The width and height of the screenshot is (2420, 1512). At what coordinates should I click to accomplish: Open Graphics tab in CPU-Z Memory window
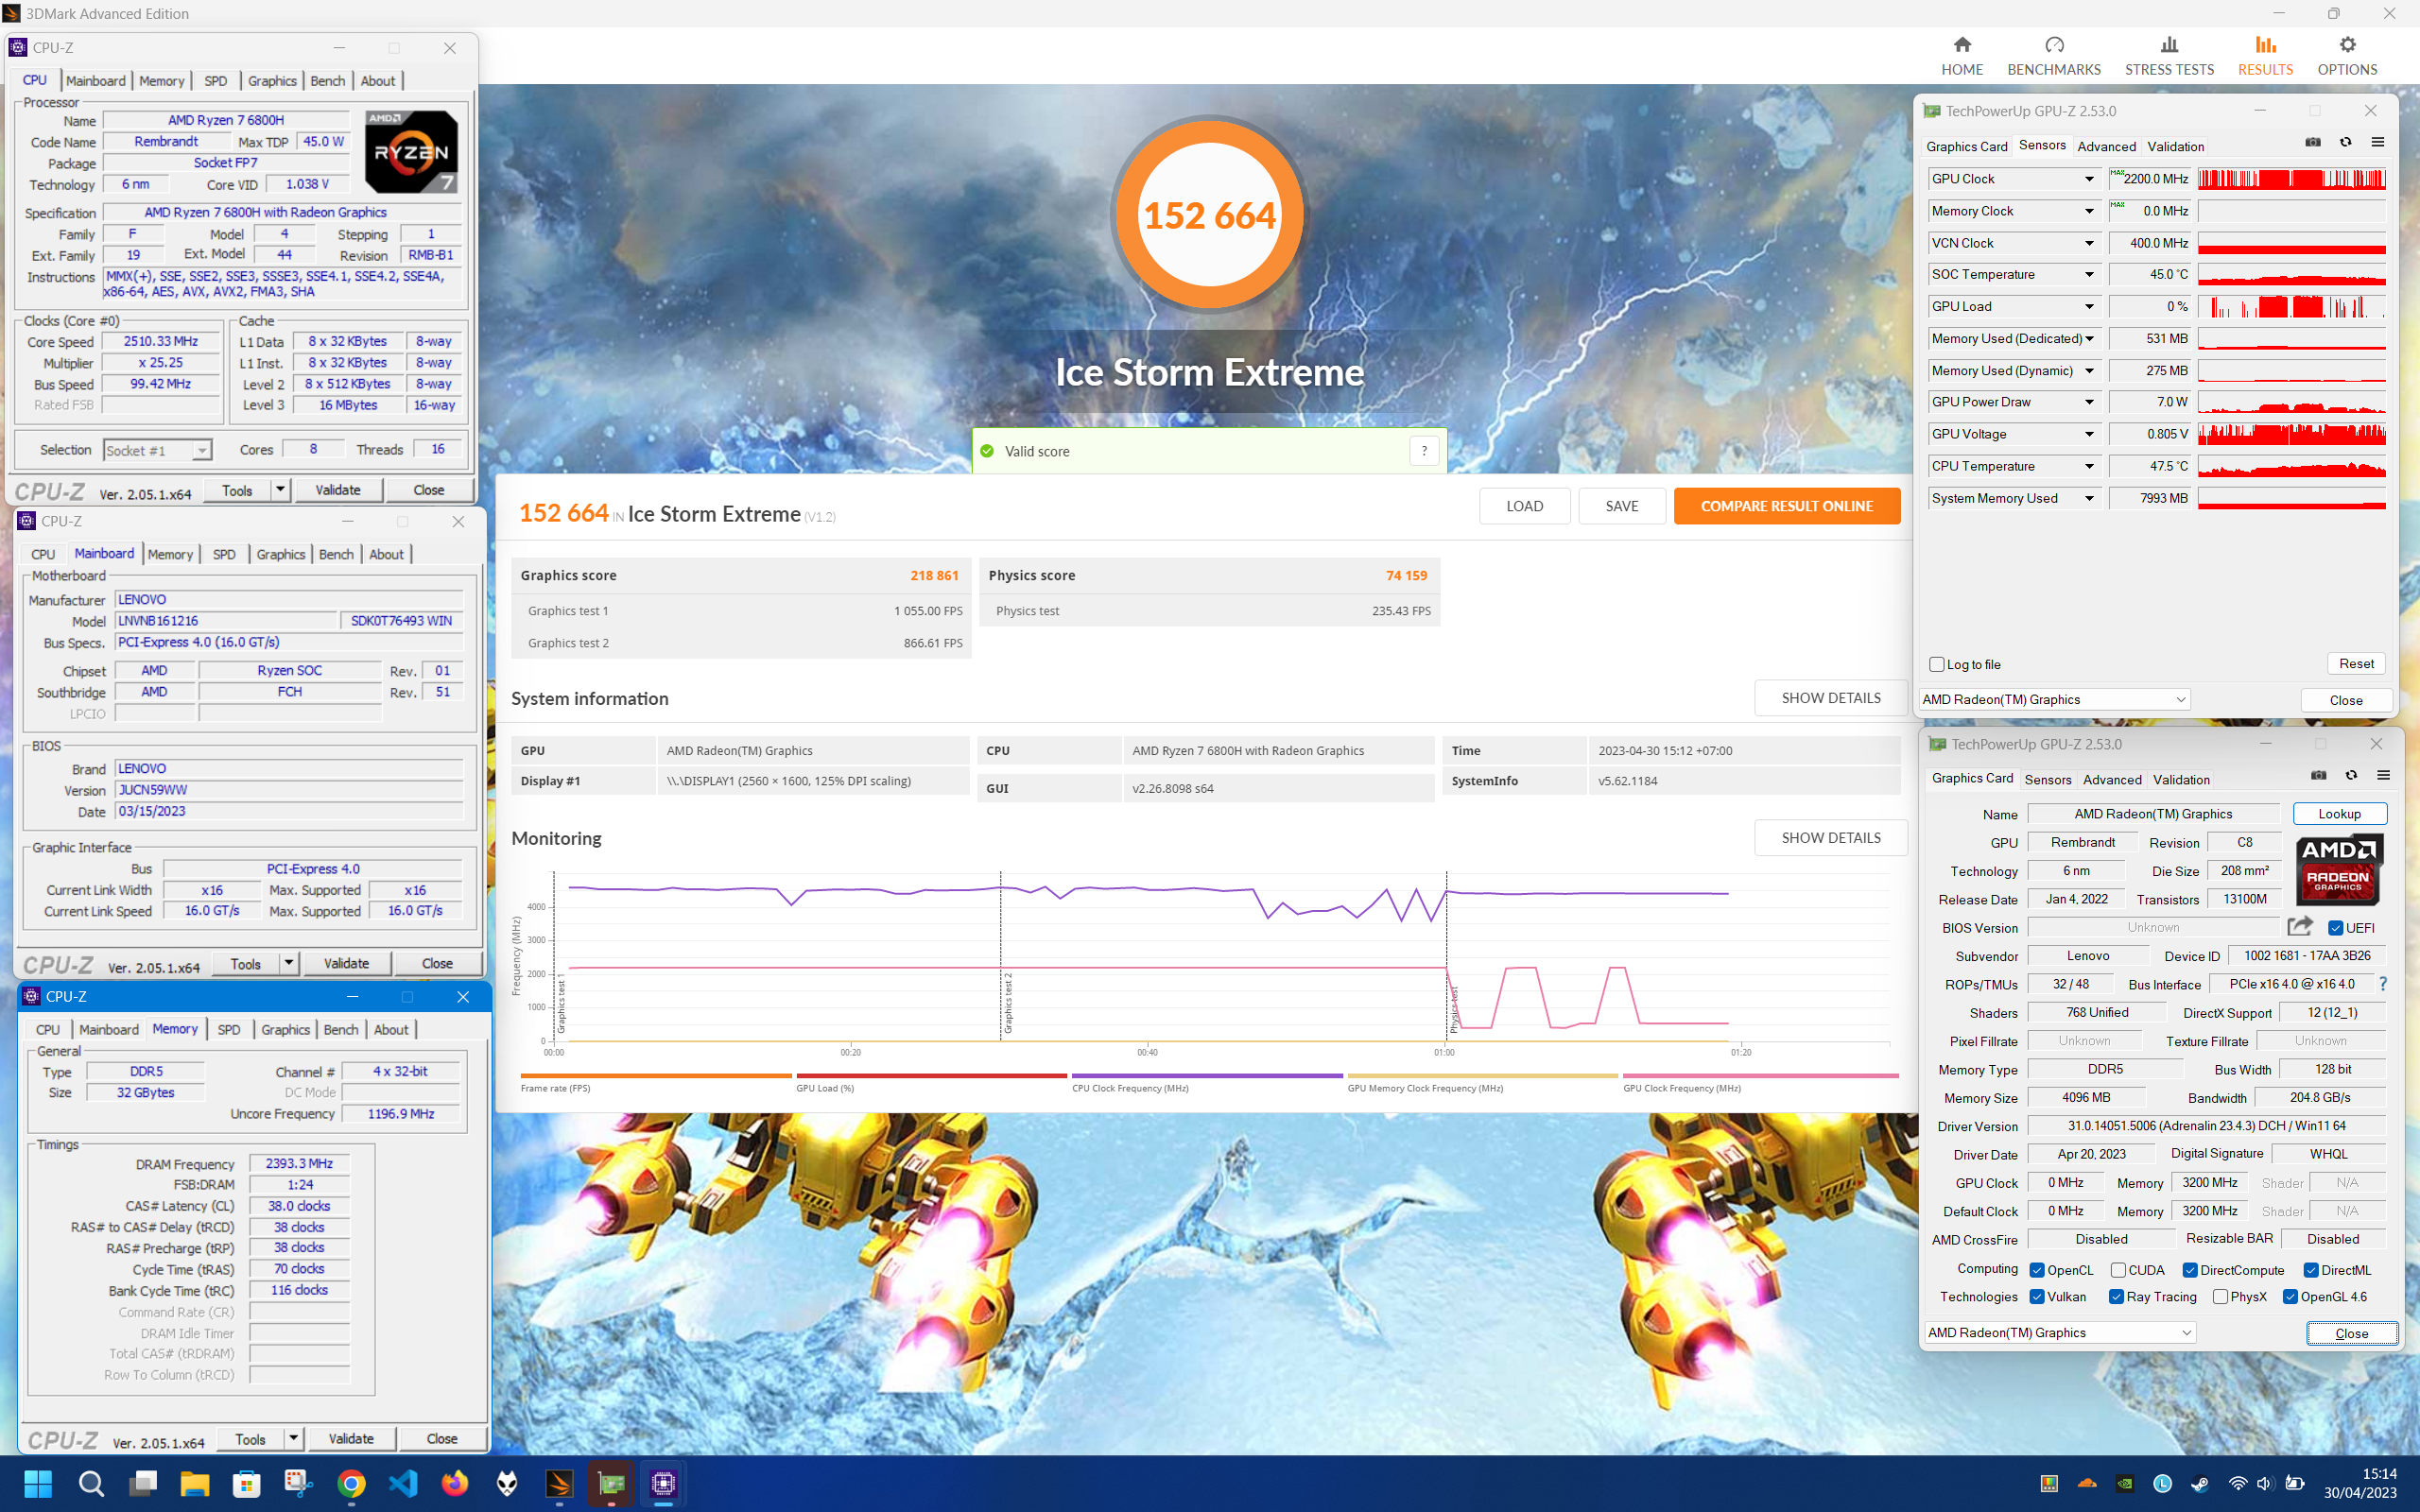point(285,1029)
